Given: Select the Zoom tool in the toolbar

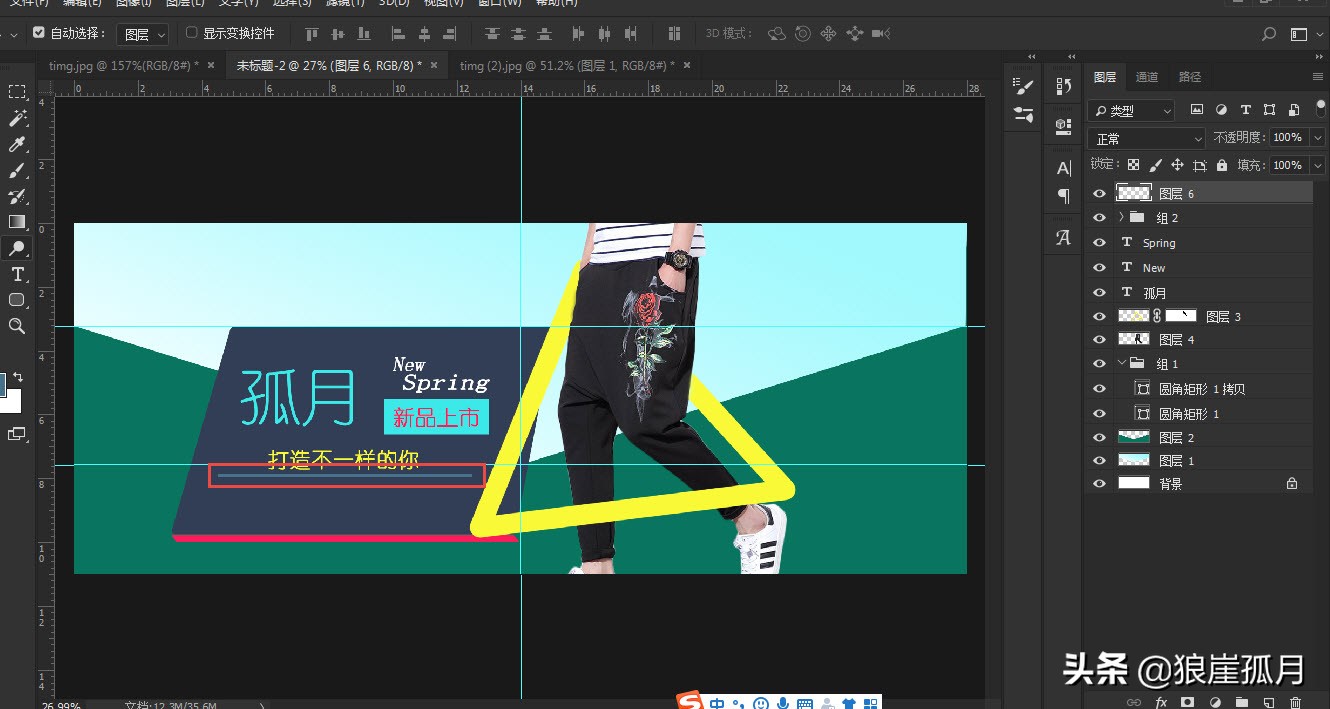Looking at the screenshot, I should coord(16,326).
